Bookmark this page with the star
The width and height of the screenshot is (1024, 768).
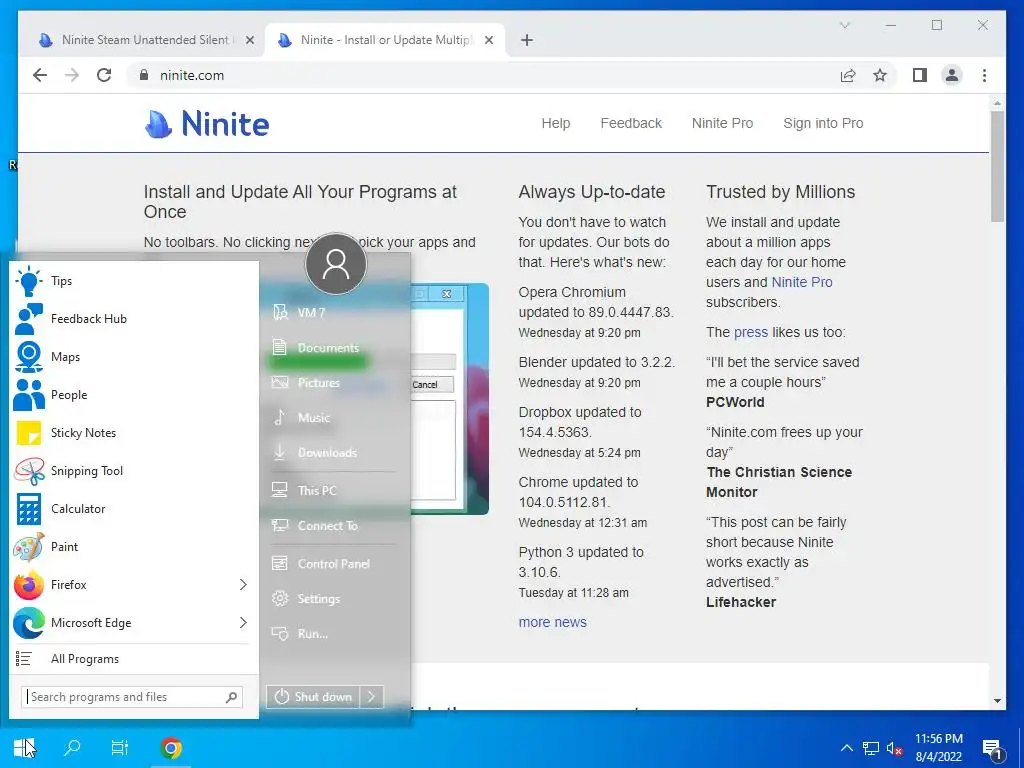tap(880, 75)
